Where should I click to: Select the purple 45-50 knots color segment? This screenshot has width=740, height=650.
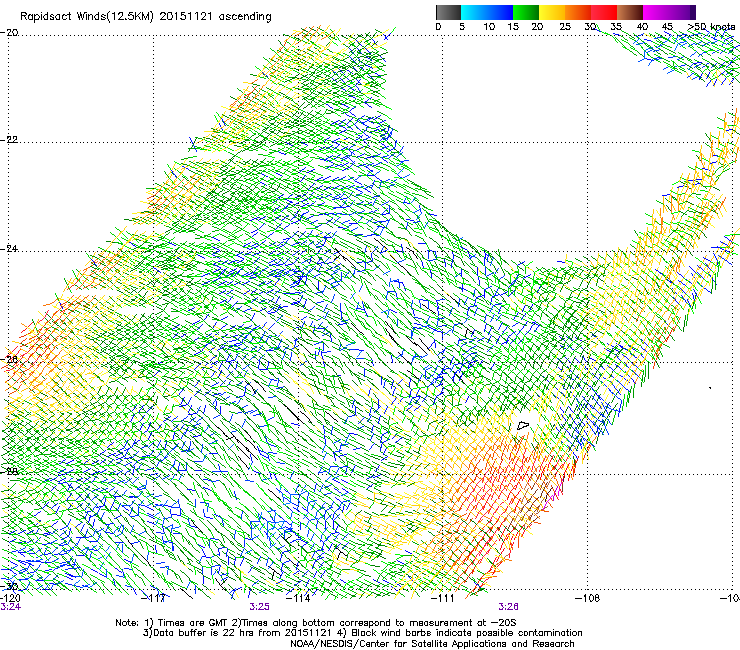[x=682, y=12]
